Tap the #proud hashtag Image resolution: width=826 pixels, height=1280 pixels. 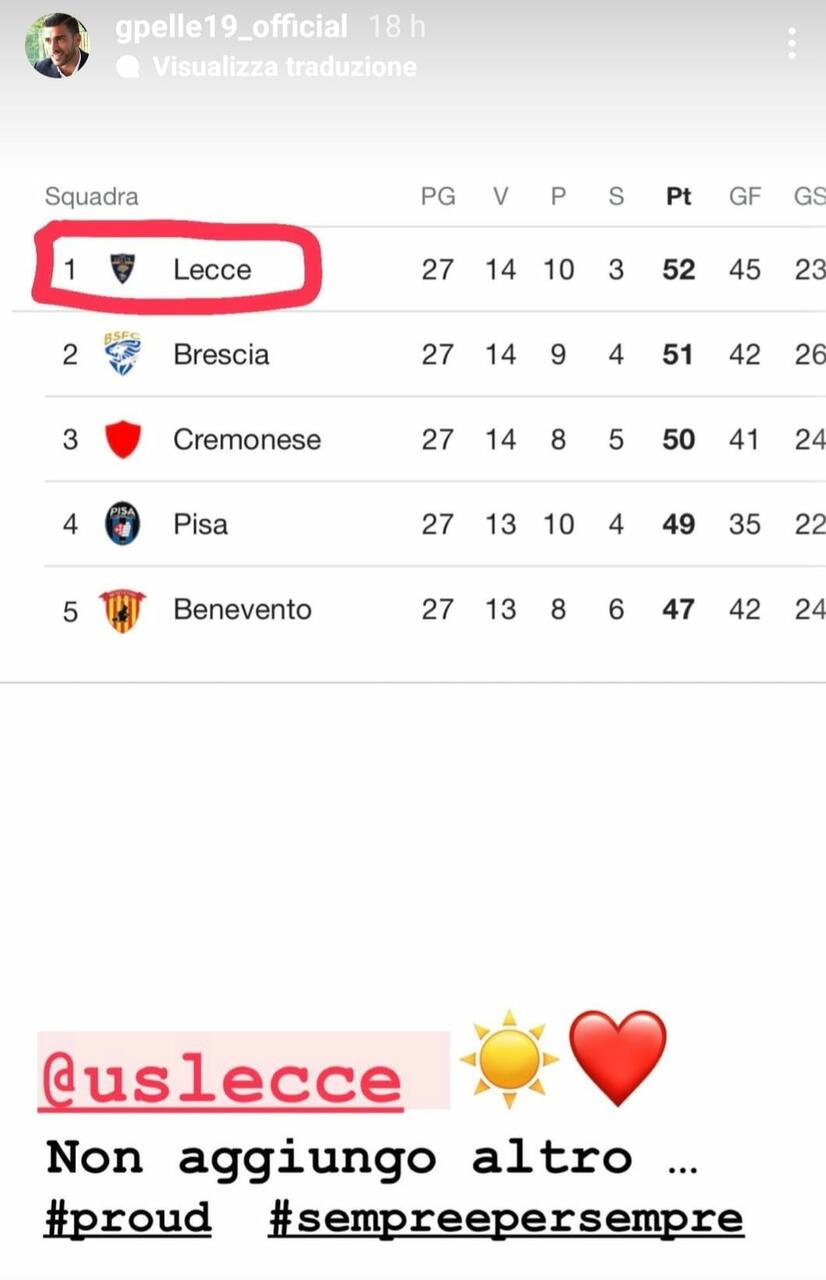coord(129,1218)
